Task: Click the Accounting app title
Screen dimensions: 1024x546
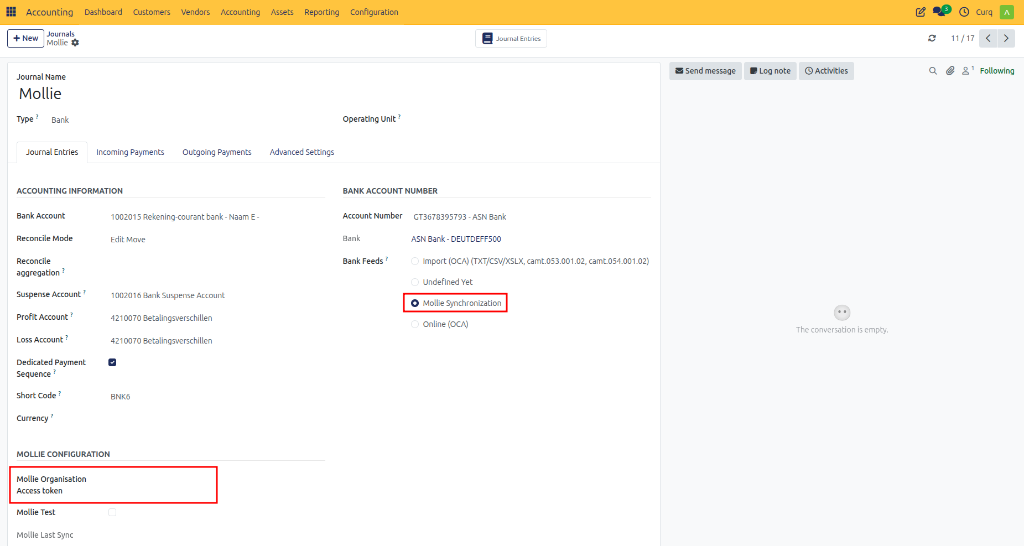Action: coord(50,12)
